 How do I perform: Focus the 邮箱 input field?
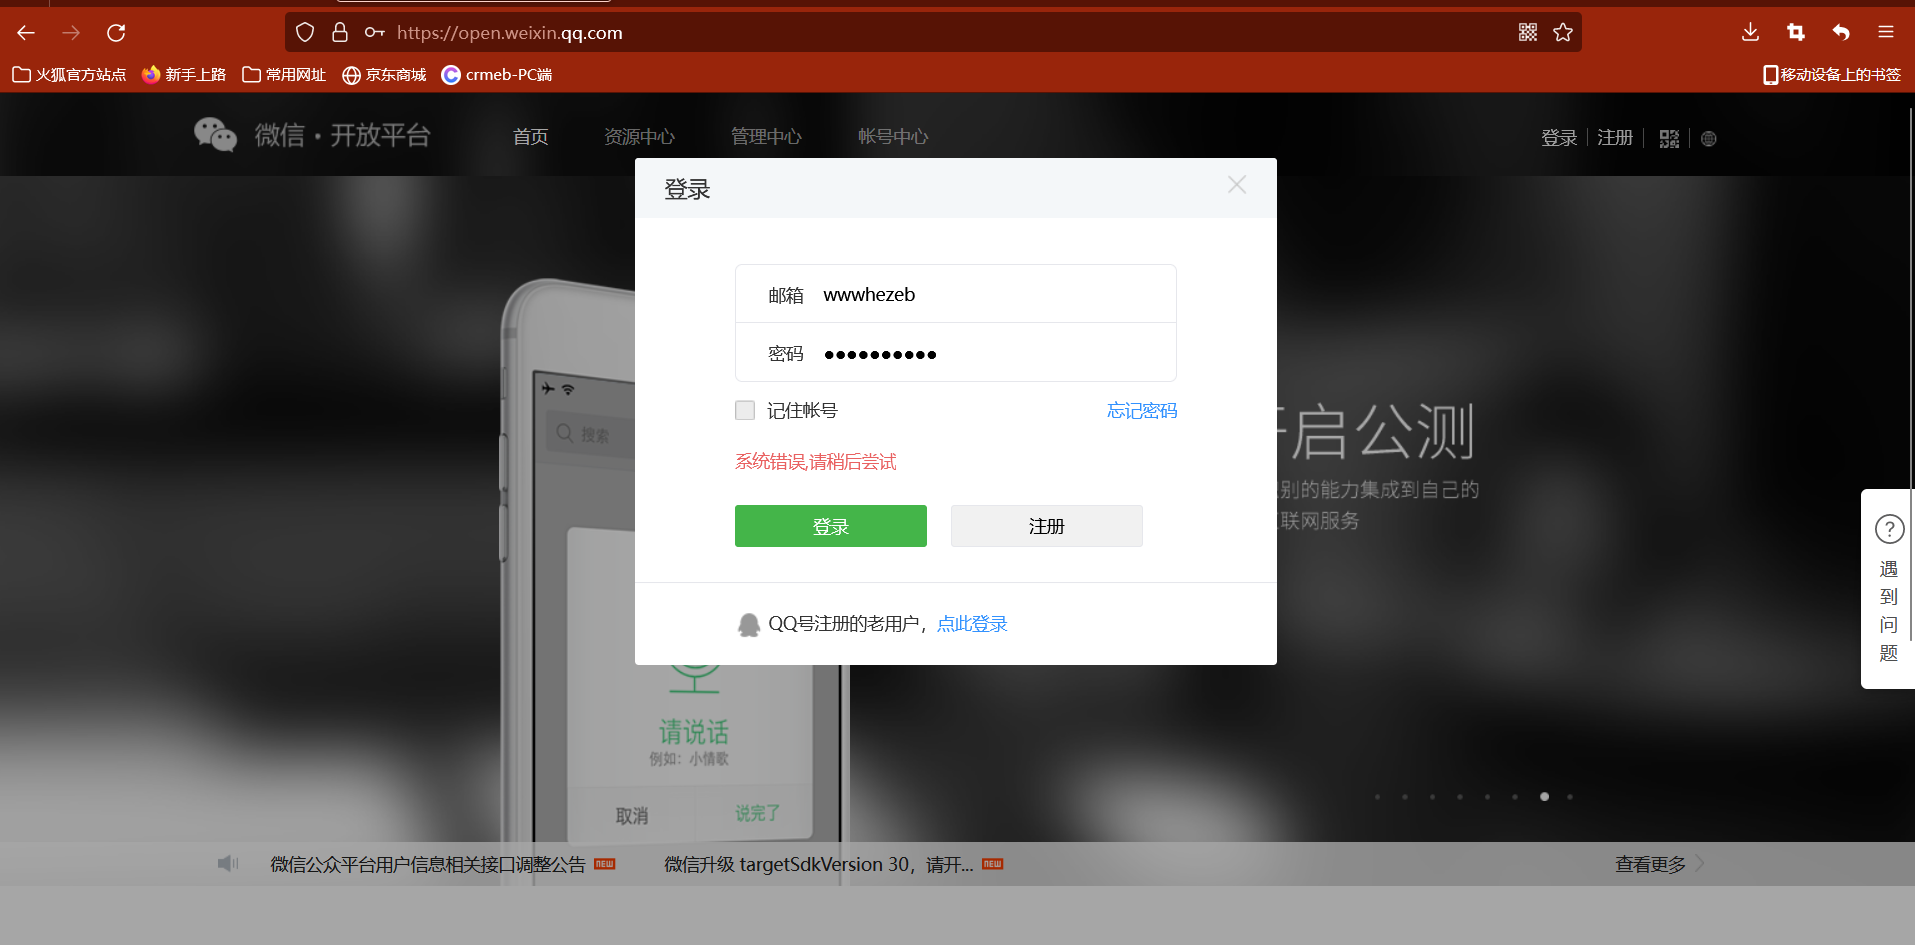click(956, 294)
